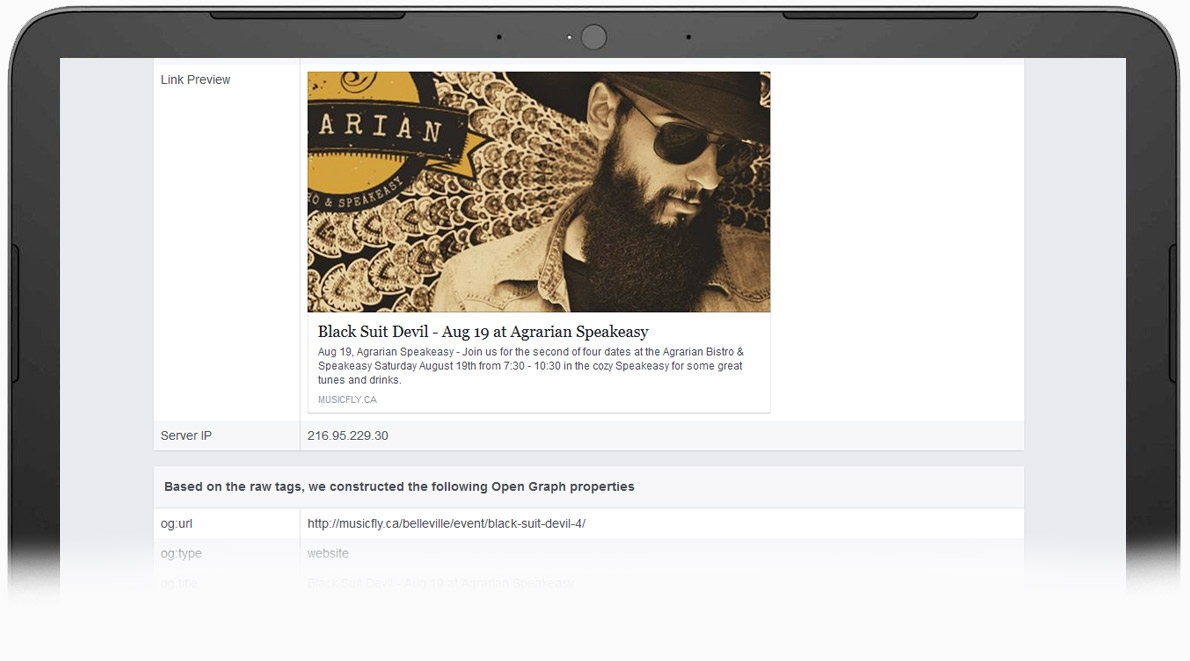Select the heading 'Based on the raw tags' text

pyautogui.click(x=399, y=486)
